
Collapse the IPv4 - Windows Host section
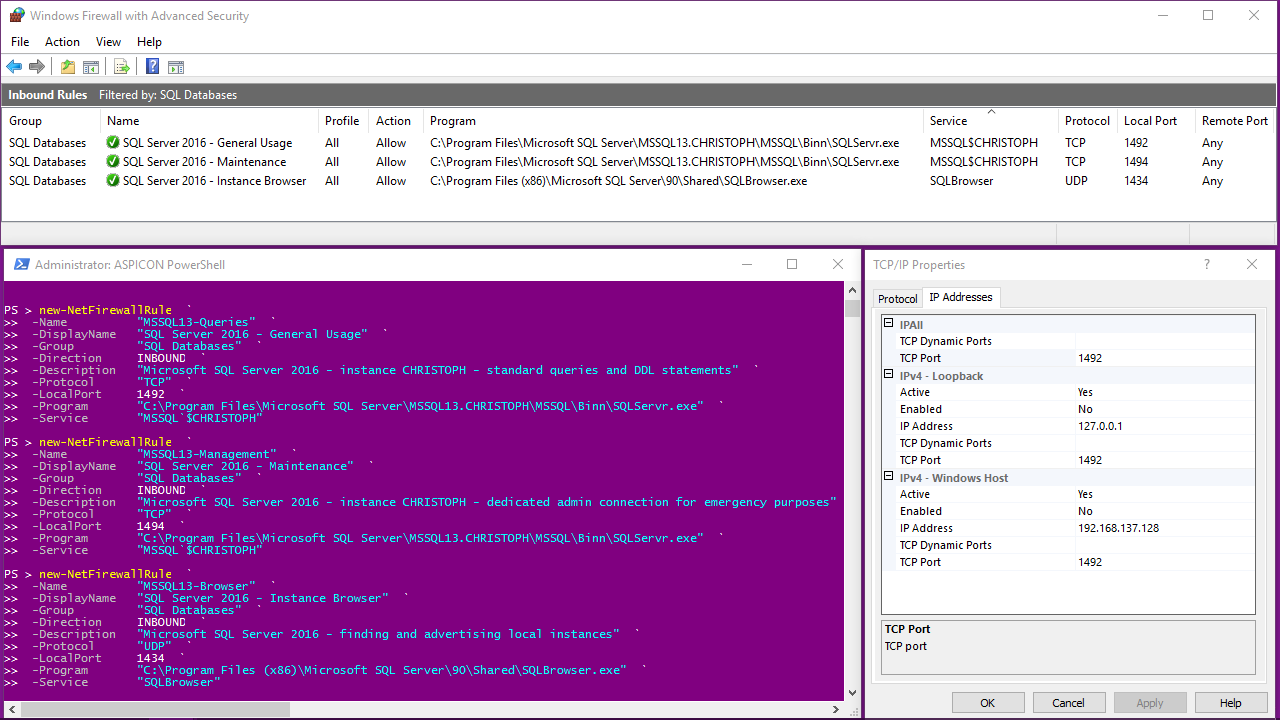pos(888,477)
